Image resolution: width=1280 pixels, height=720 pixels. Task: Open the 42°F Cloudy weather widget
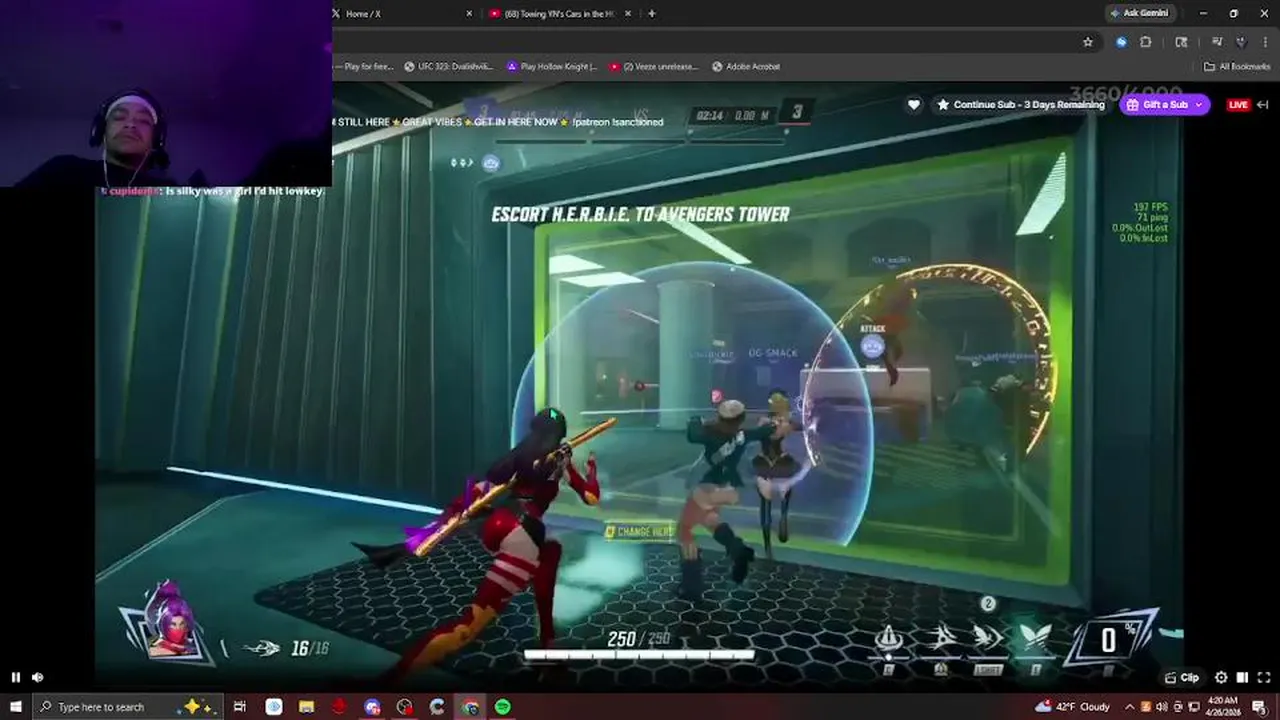tap(1072, 707)
